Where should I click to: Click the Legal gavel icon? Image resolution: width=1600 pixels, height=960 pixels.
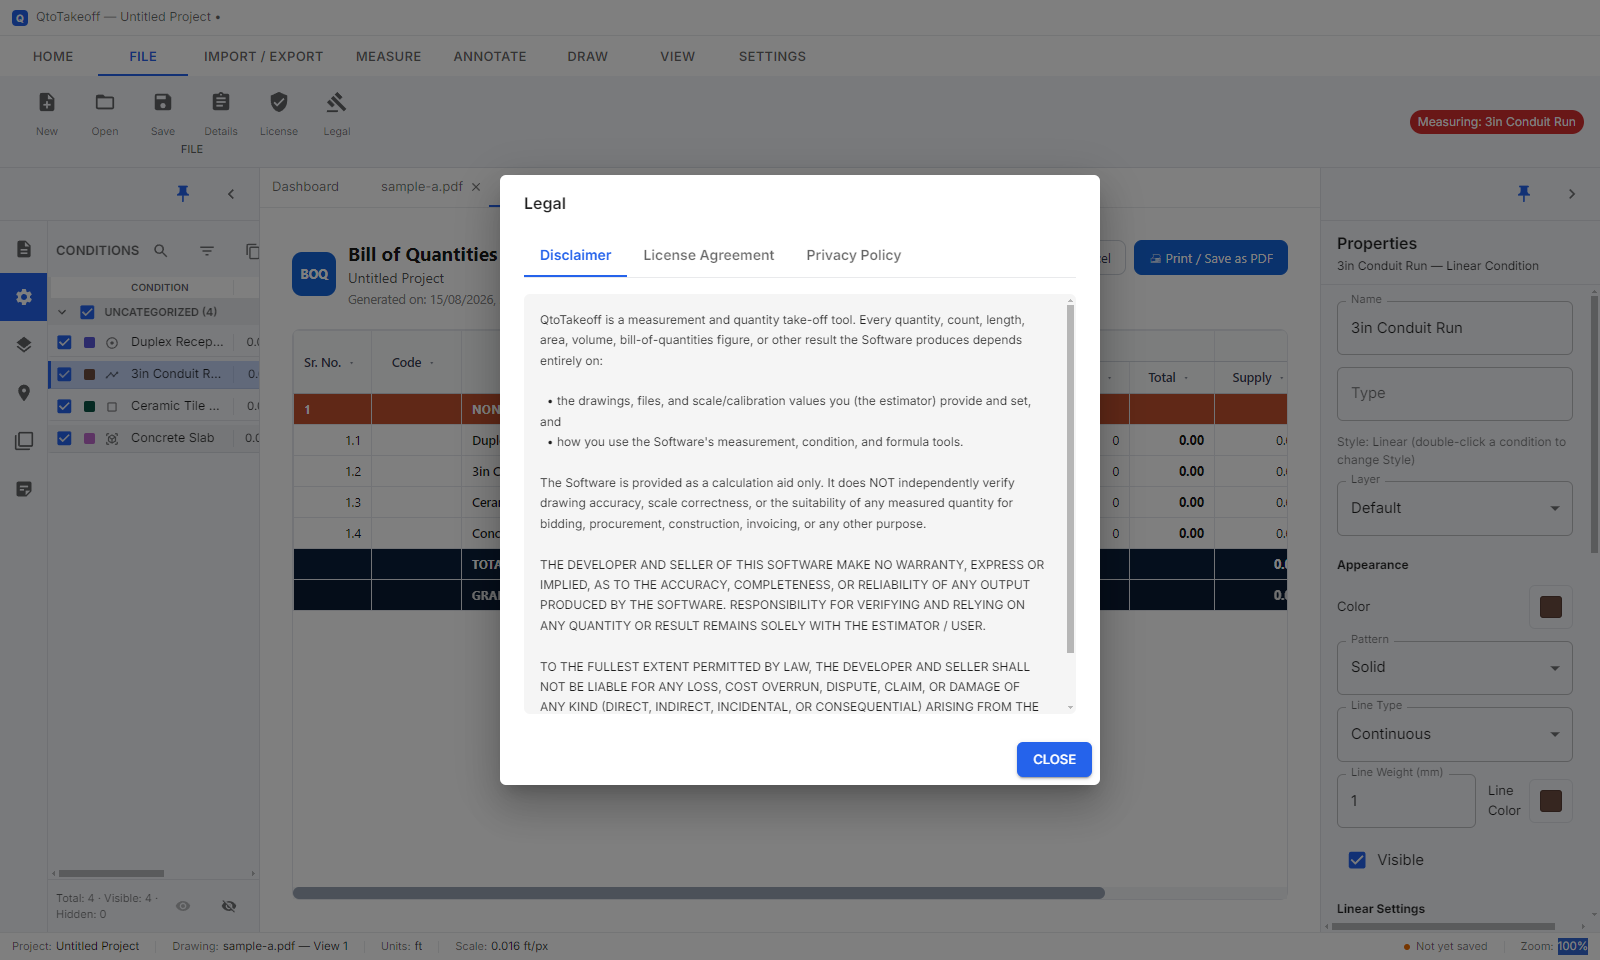pyautogui.click(x=337, y=102)
